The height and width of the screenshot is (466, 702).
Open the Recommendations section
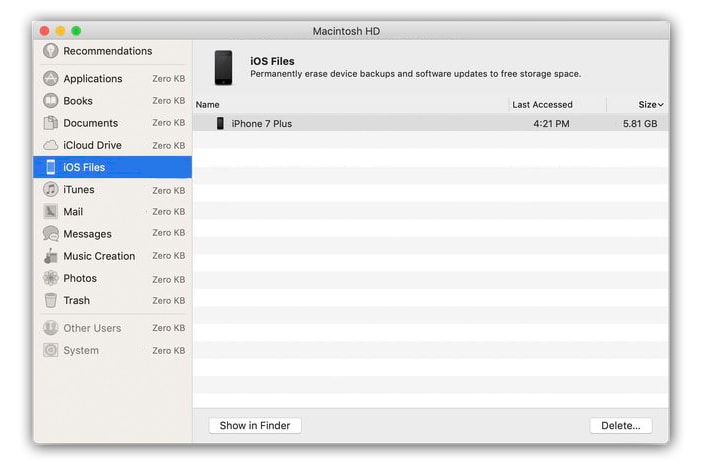tap(112, 51)
